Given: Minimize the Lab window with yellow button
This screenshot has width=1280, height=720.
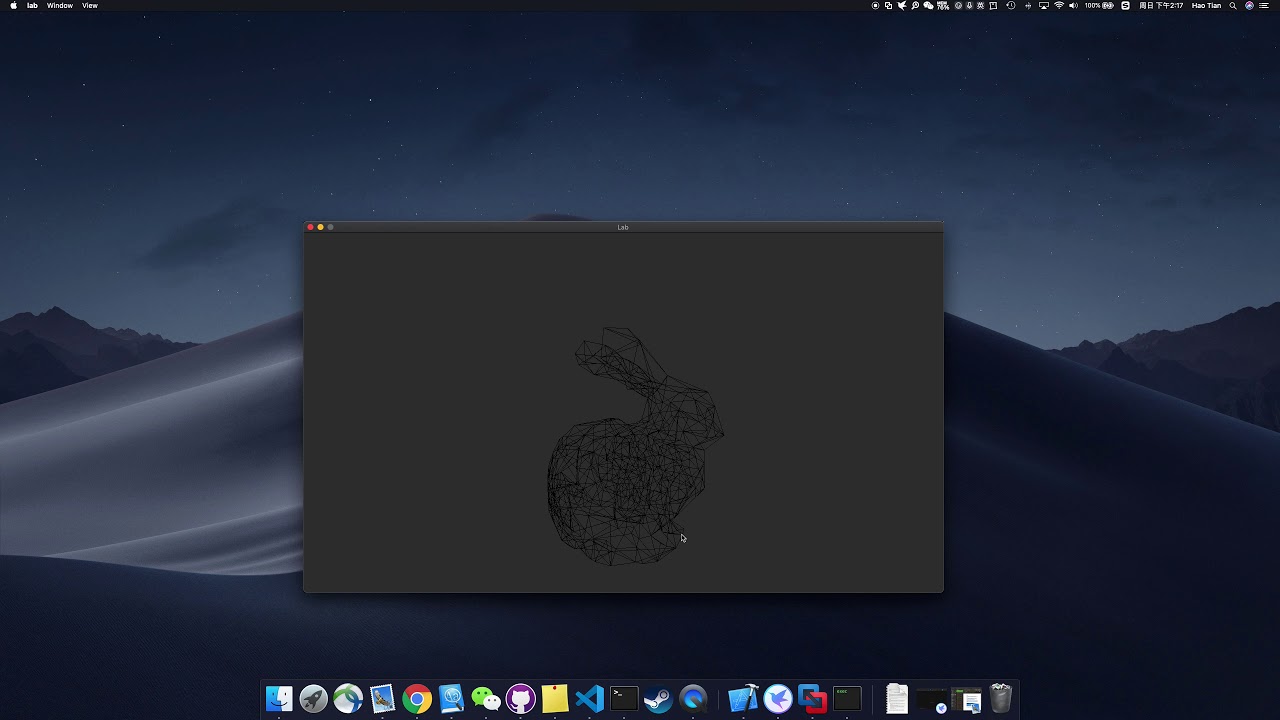Looking at the screenshot, I should click(x=320, y=227).
